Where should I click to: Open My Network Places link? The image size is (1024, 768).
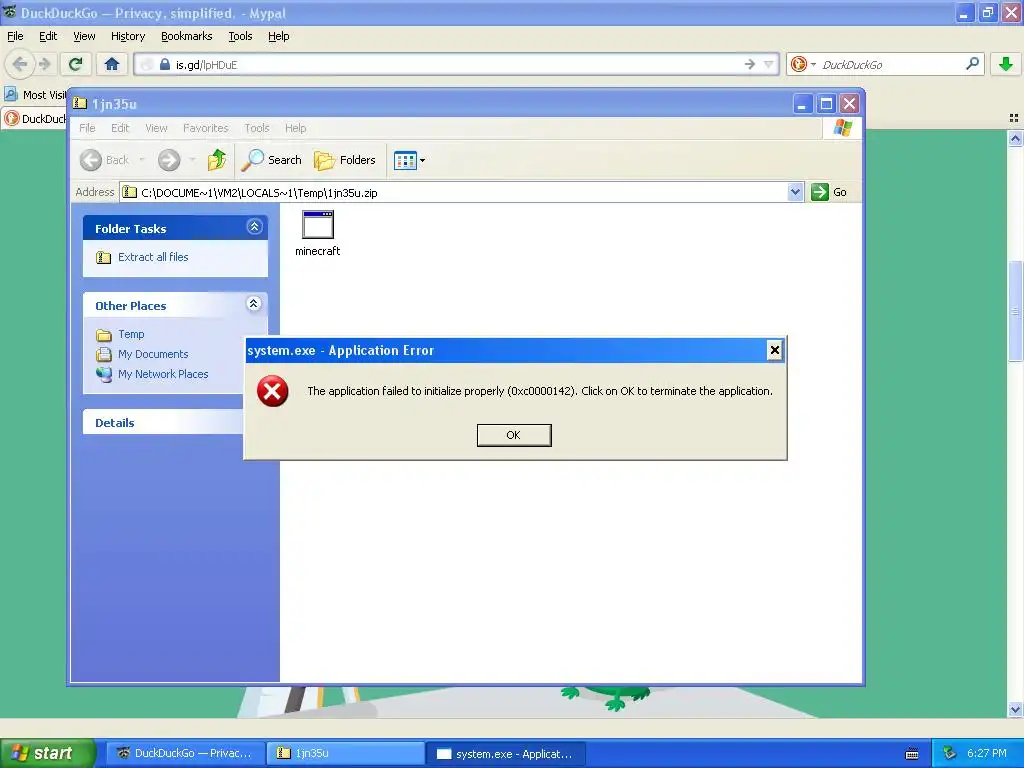click(163, 374)
